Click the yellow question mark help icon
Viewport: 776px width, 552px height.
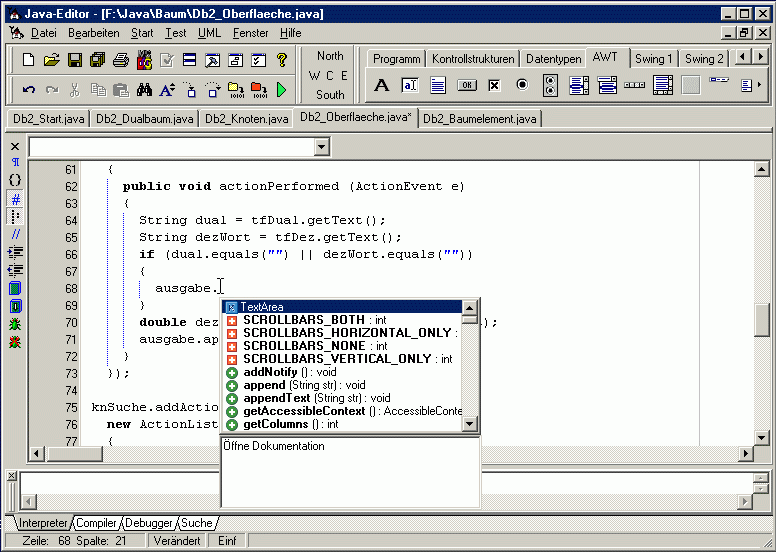click(x=282, y=60)
